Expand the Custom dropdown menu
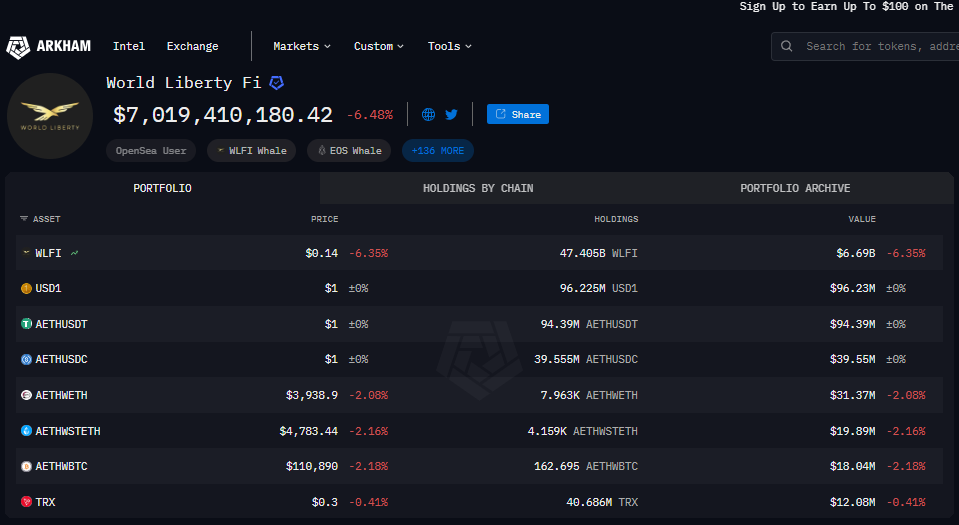Screen dimensions: 959x525 pyautogui.click(x=379, y=46)
